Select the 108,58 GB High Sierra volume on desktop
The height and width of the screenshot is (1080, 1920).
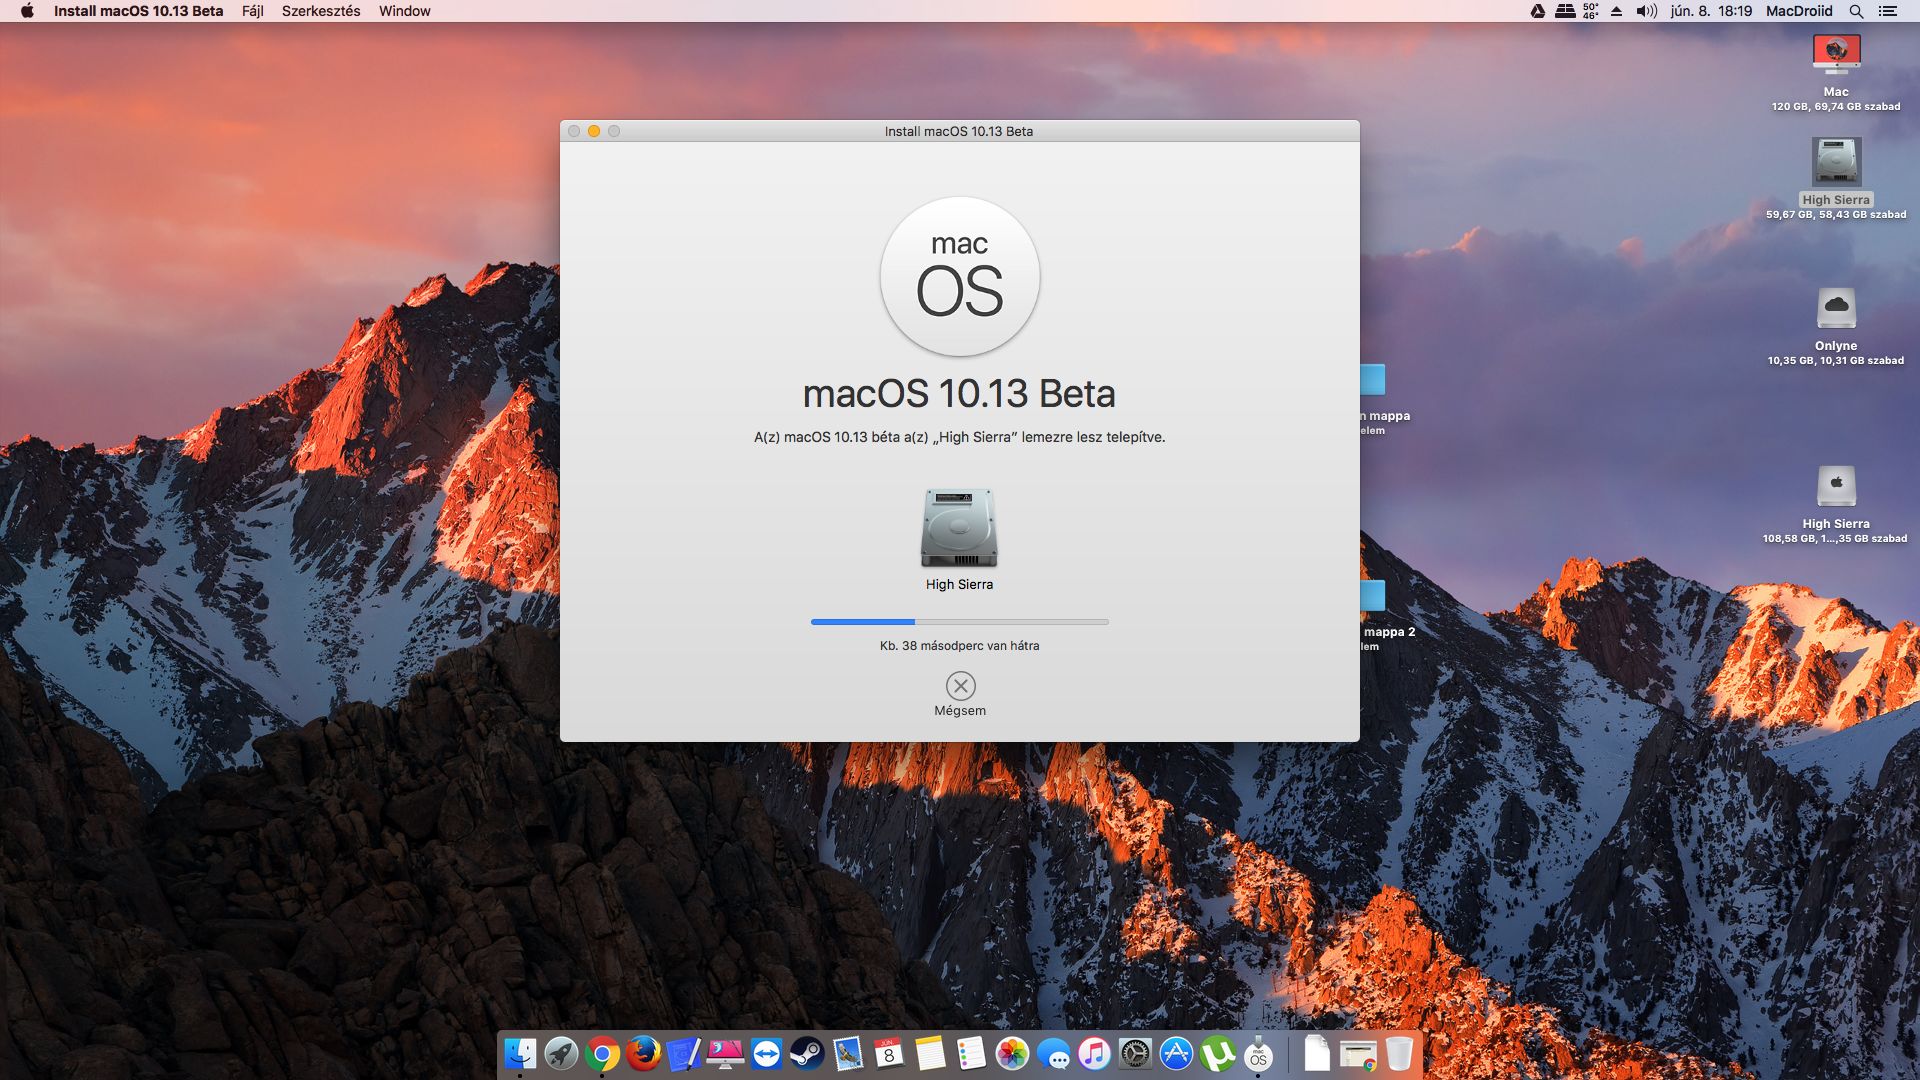point(1836,486)
